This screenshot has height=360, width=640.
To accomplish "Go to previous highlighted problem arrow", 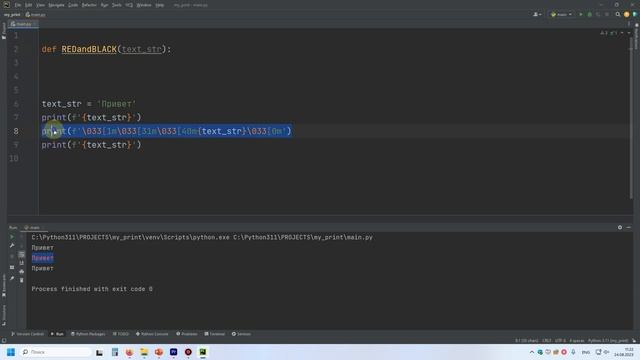I will point(622,33).
